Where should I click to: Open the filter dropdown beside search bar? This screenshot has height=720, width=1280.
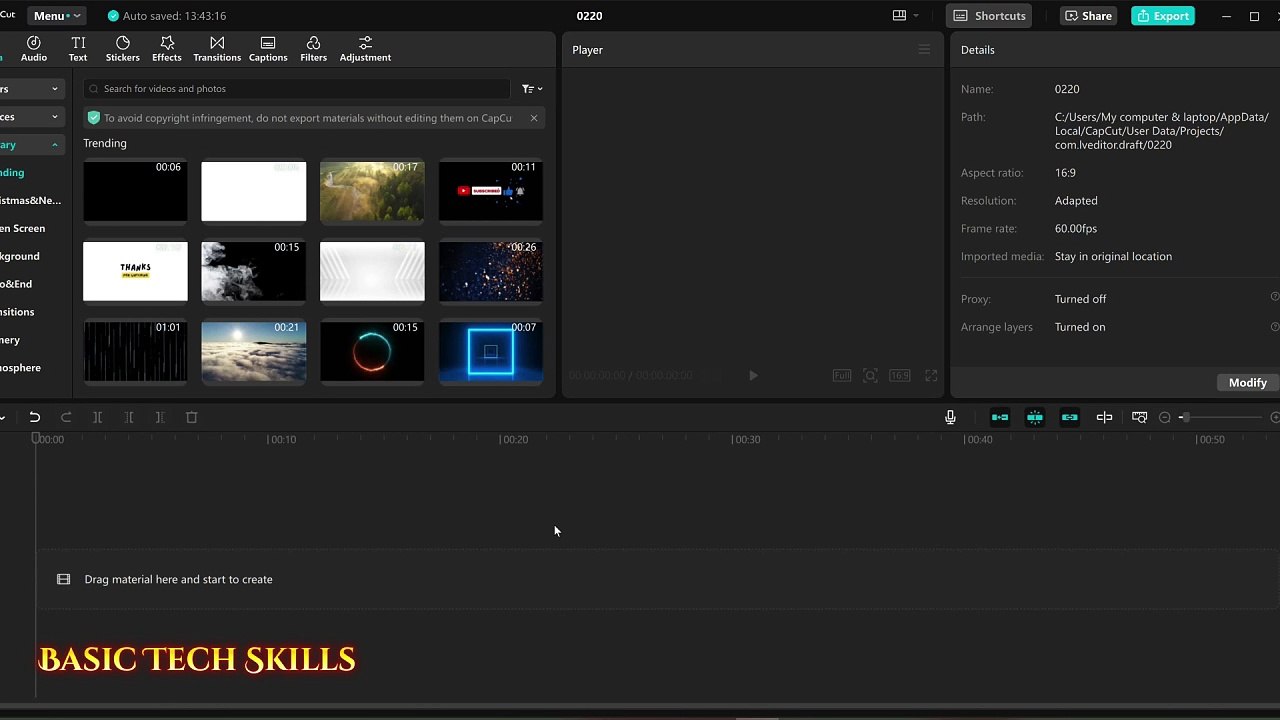coord(532,89)
